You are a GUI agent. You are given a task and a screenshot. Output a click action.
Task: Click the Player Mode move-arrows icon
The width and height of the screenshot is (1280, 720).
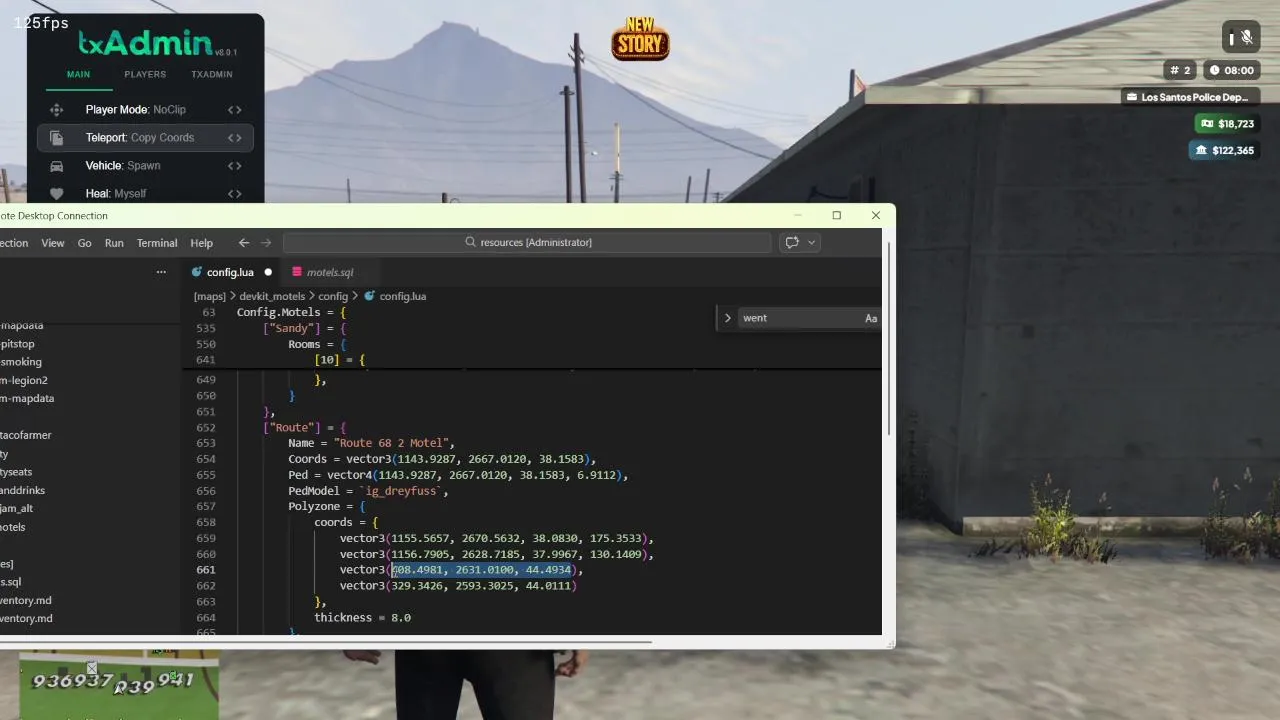57,110
